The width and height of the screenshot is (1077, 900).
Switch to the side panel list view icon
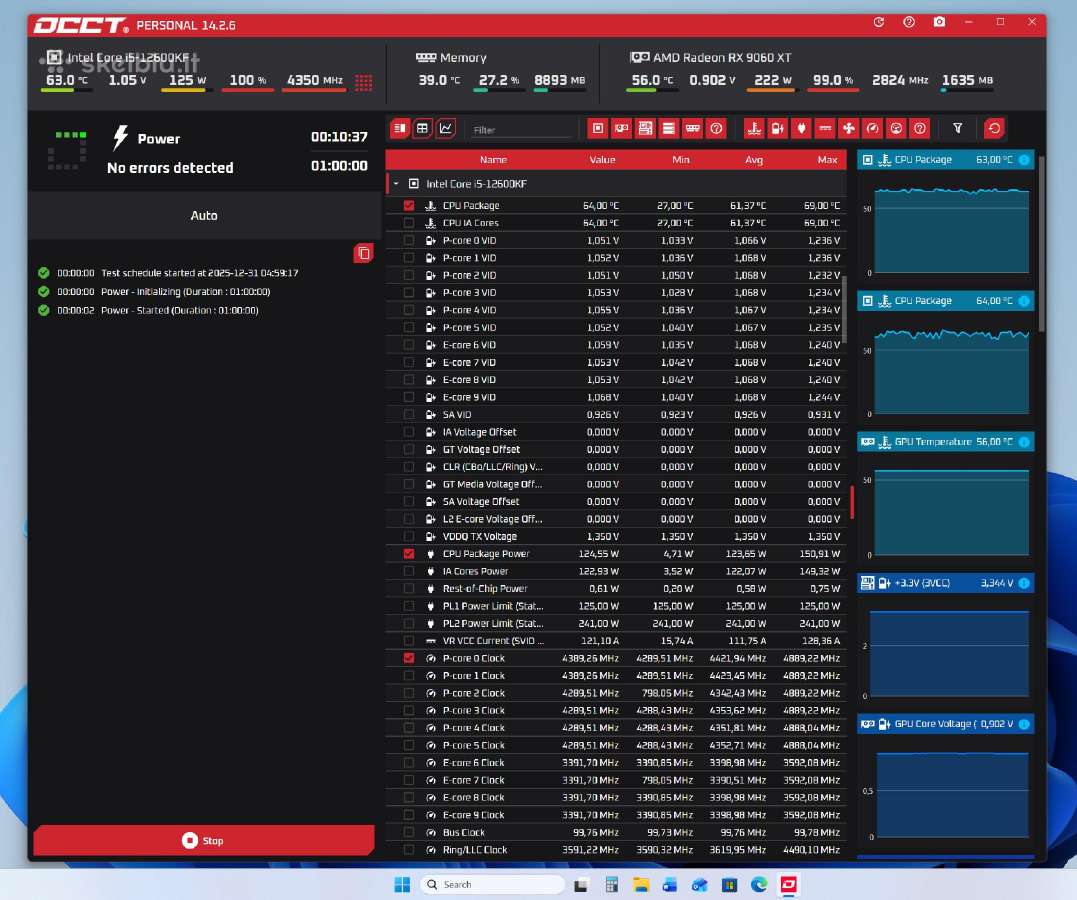click(x=400, y=128)
